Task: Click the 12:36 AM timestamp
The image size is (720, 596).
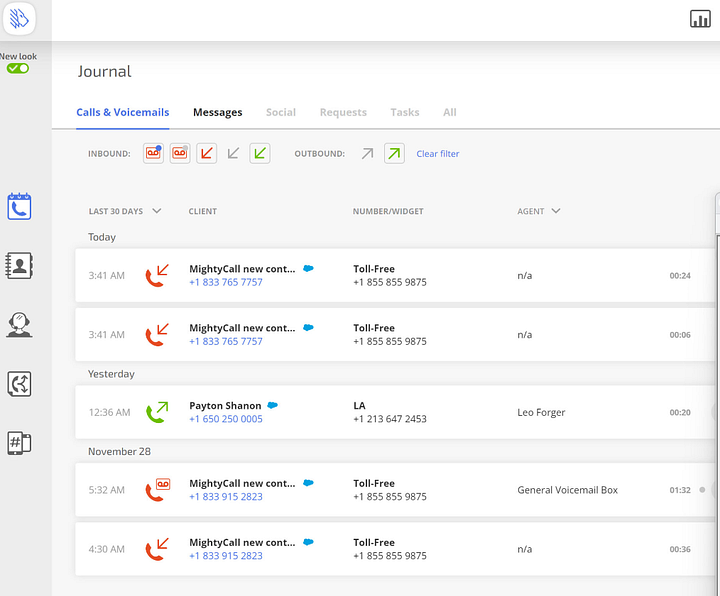Action: click(x=109, y=412)
